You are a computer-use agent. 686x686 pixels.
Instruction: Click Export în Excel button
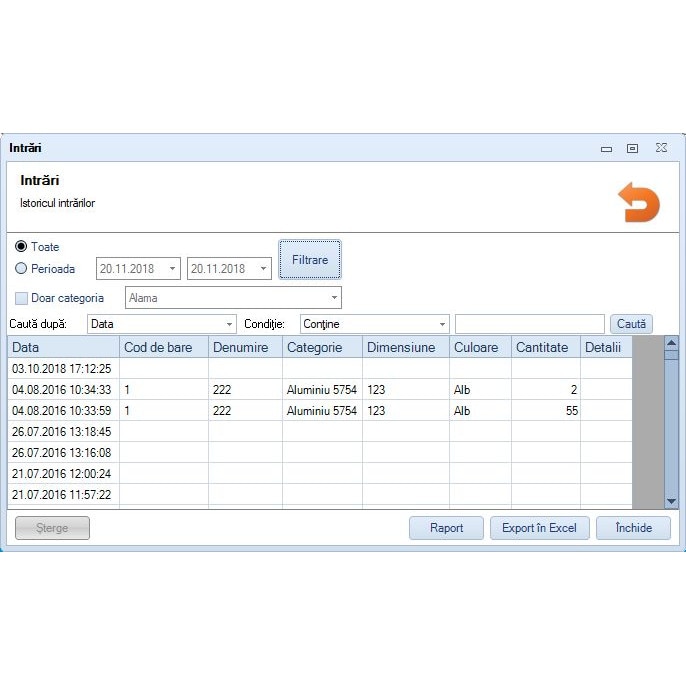pyautogui.click(x=539, y=528)
